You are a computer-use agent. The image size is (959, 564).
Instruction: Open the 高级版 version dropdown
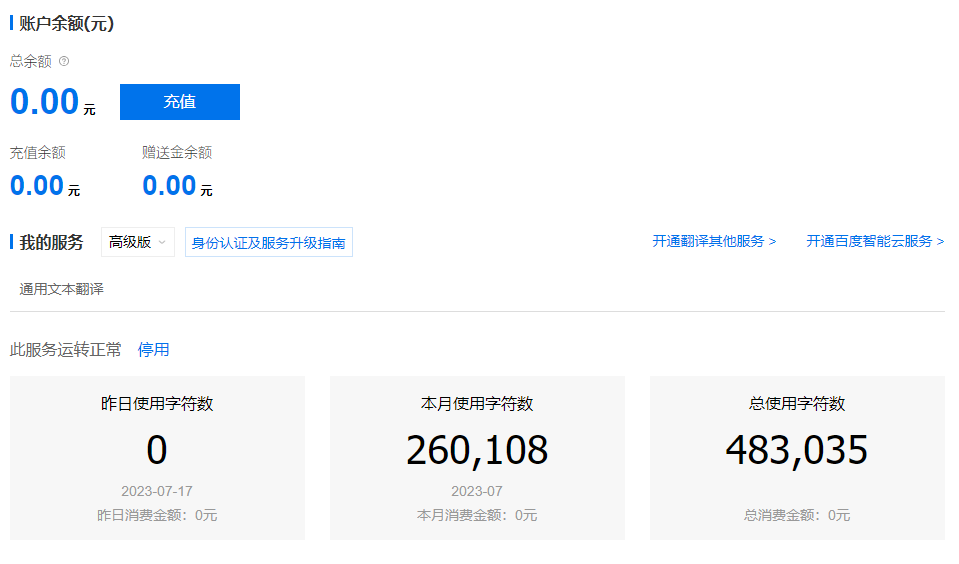click(138, 242)
